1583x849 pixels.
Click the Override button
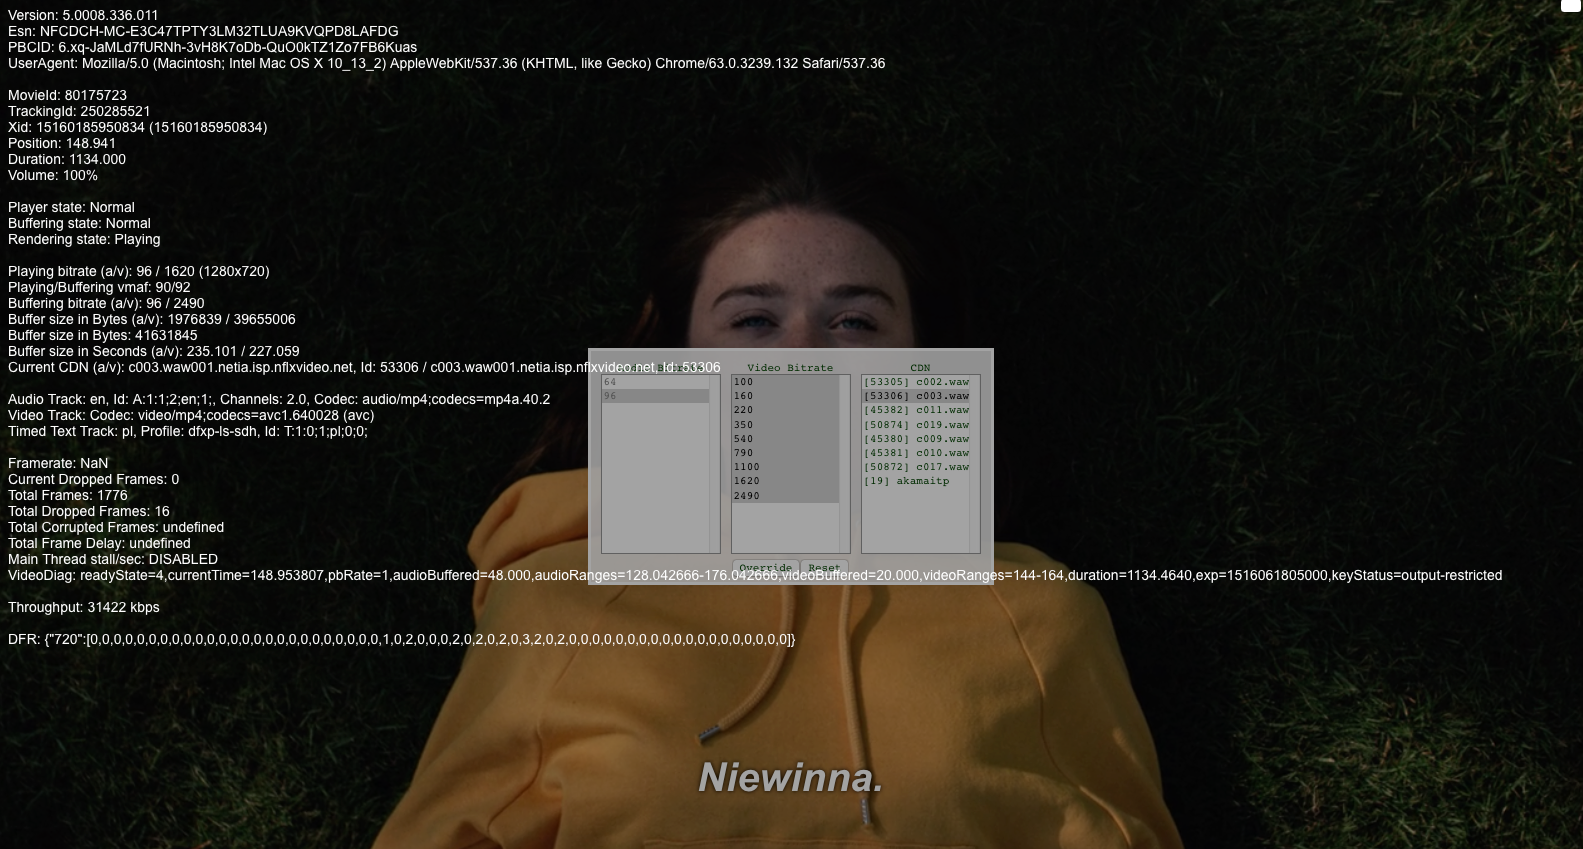(765, 567)
